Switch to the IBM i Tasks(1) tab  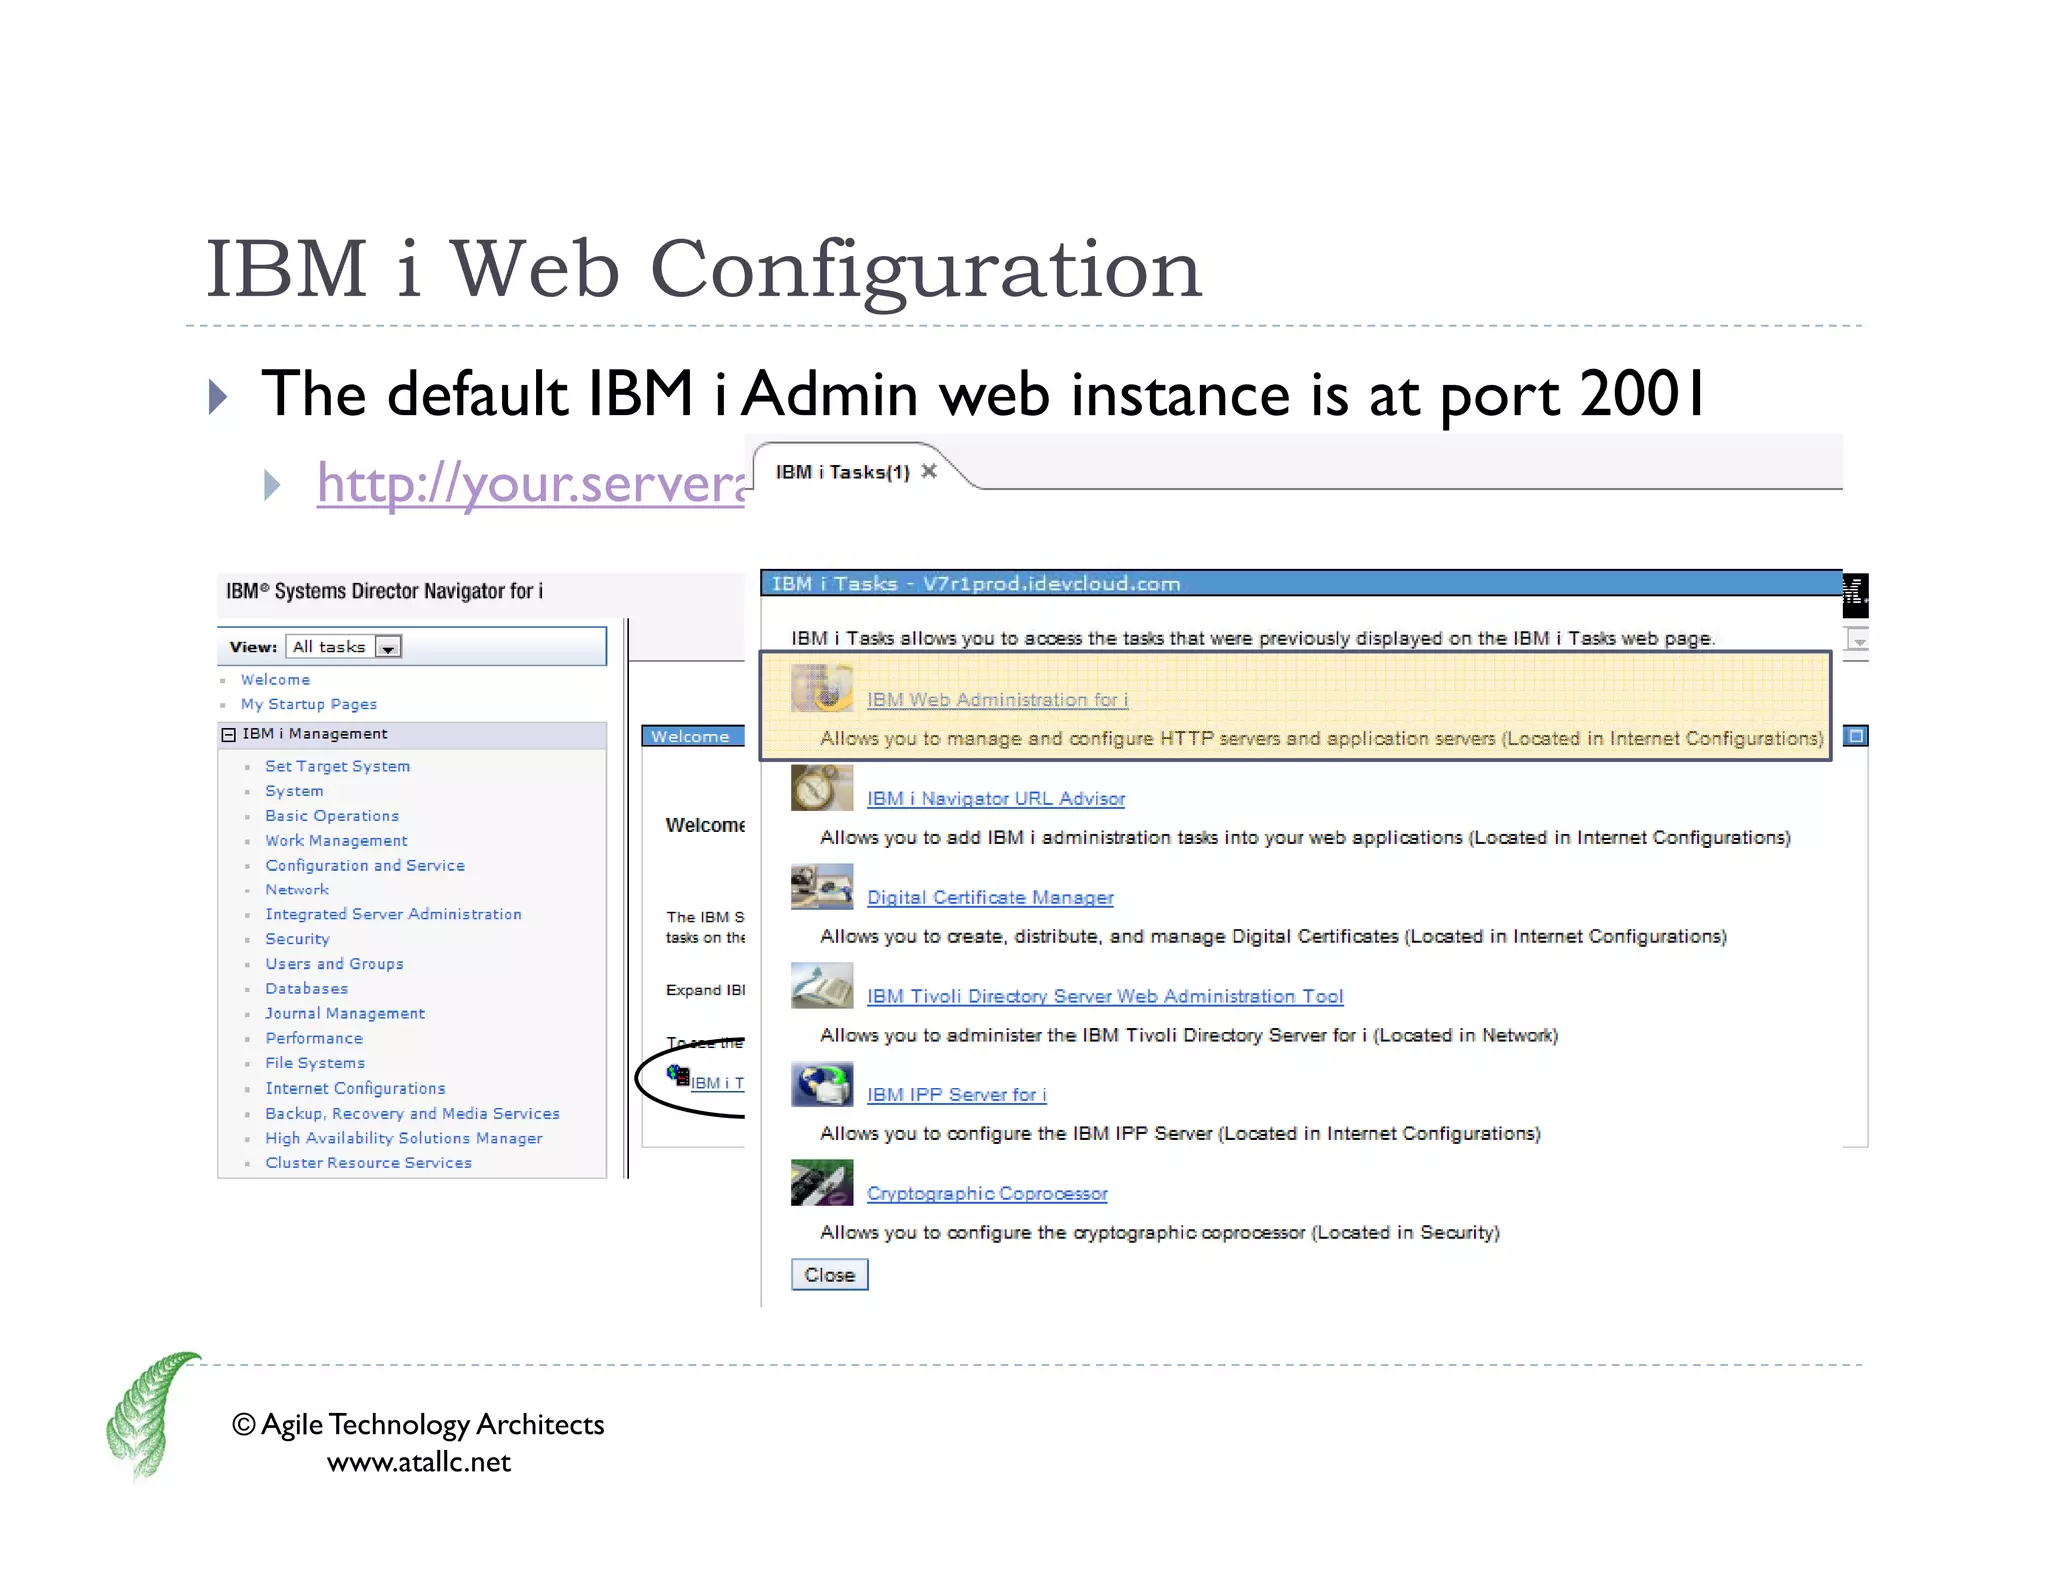pyautogui.click(x=842, y=472)
